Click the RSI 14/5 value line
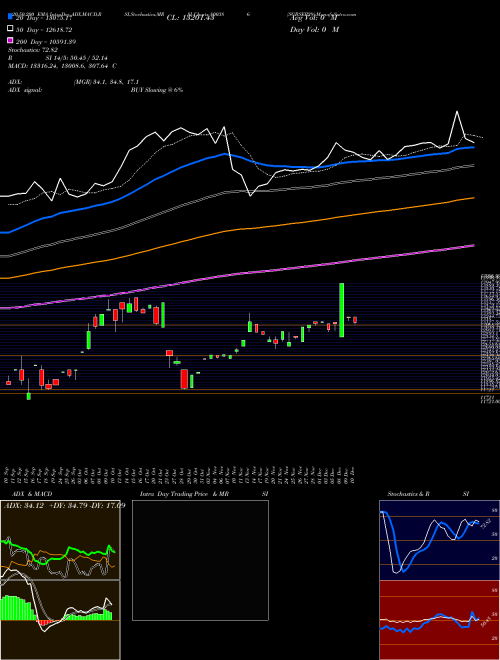The height and width of the screenshot is (660, 500). 58,58
